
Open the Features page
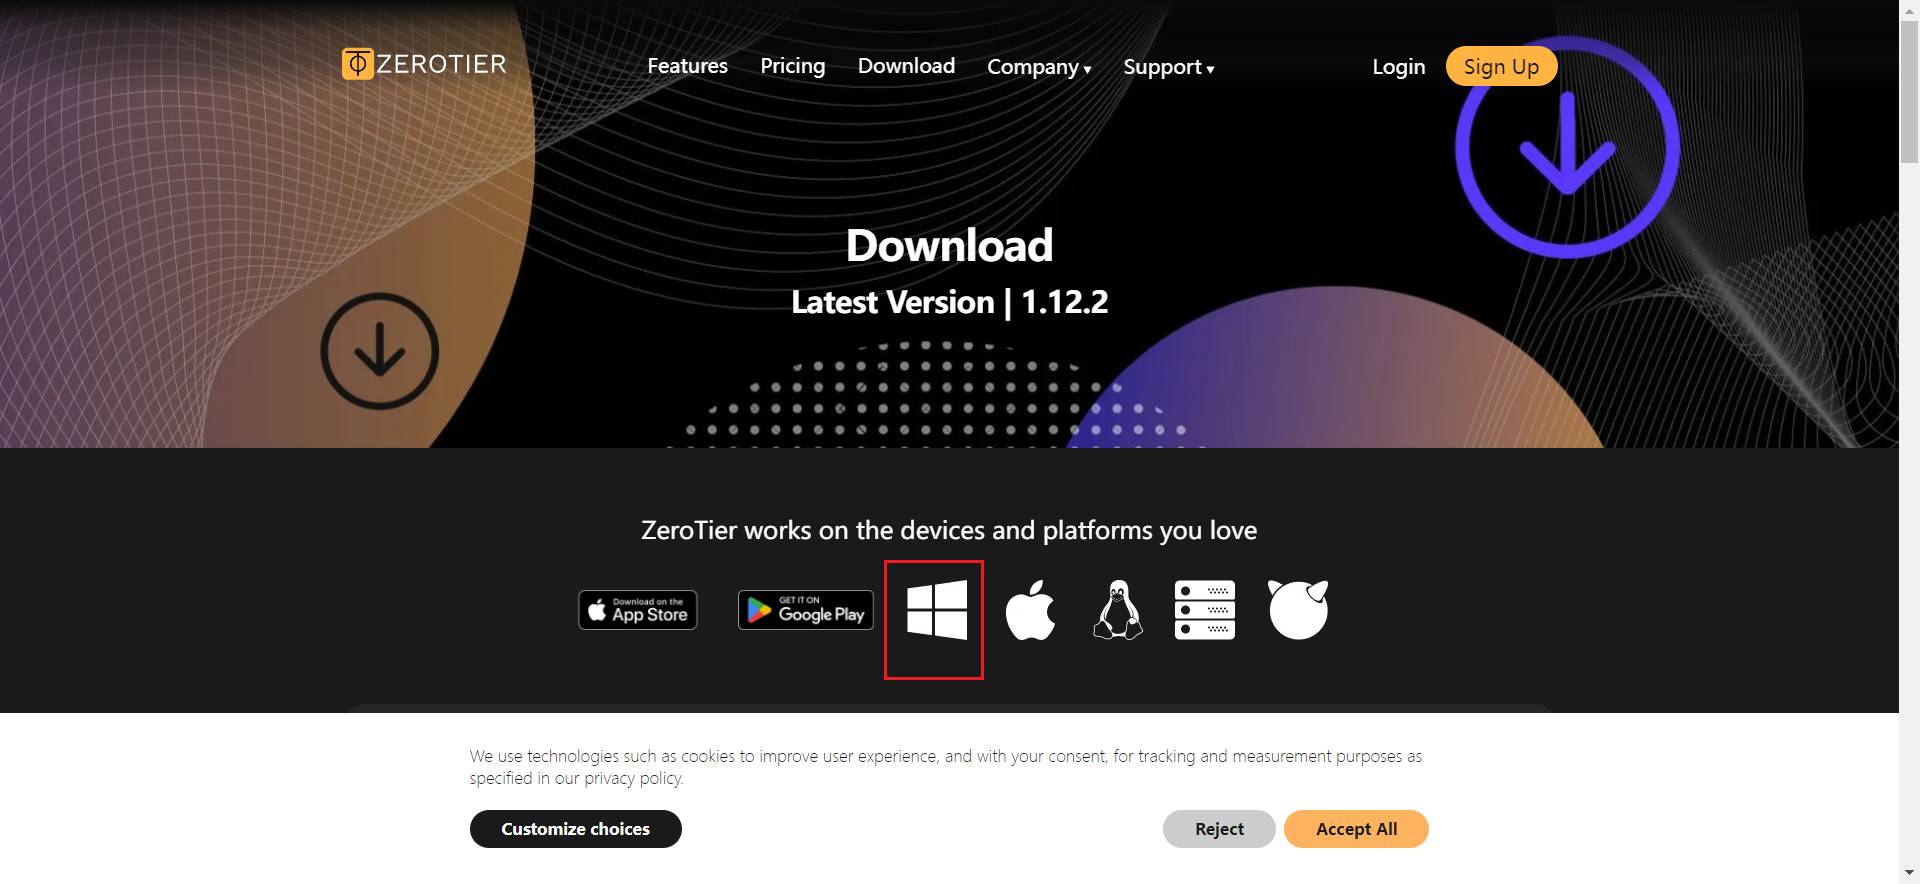click(x=687, y=66)
